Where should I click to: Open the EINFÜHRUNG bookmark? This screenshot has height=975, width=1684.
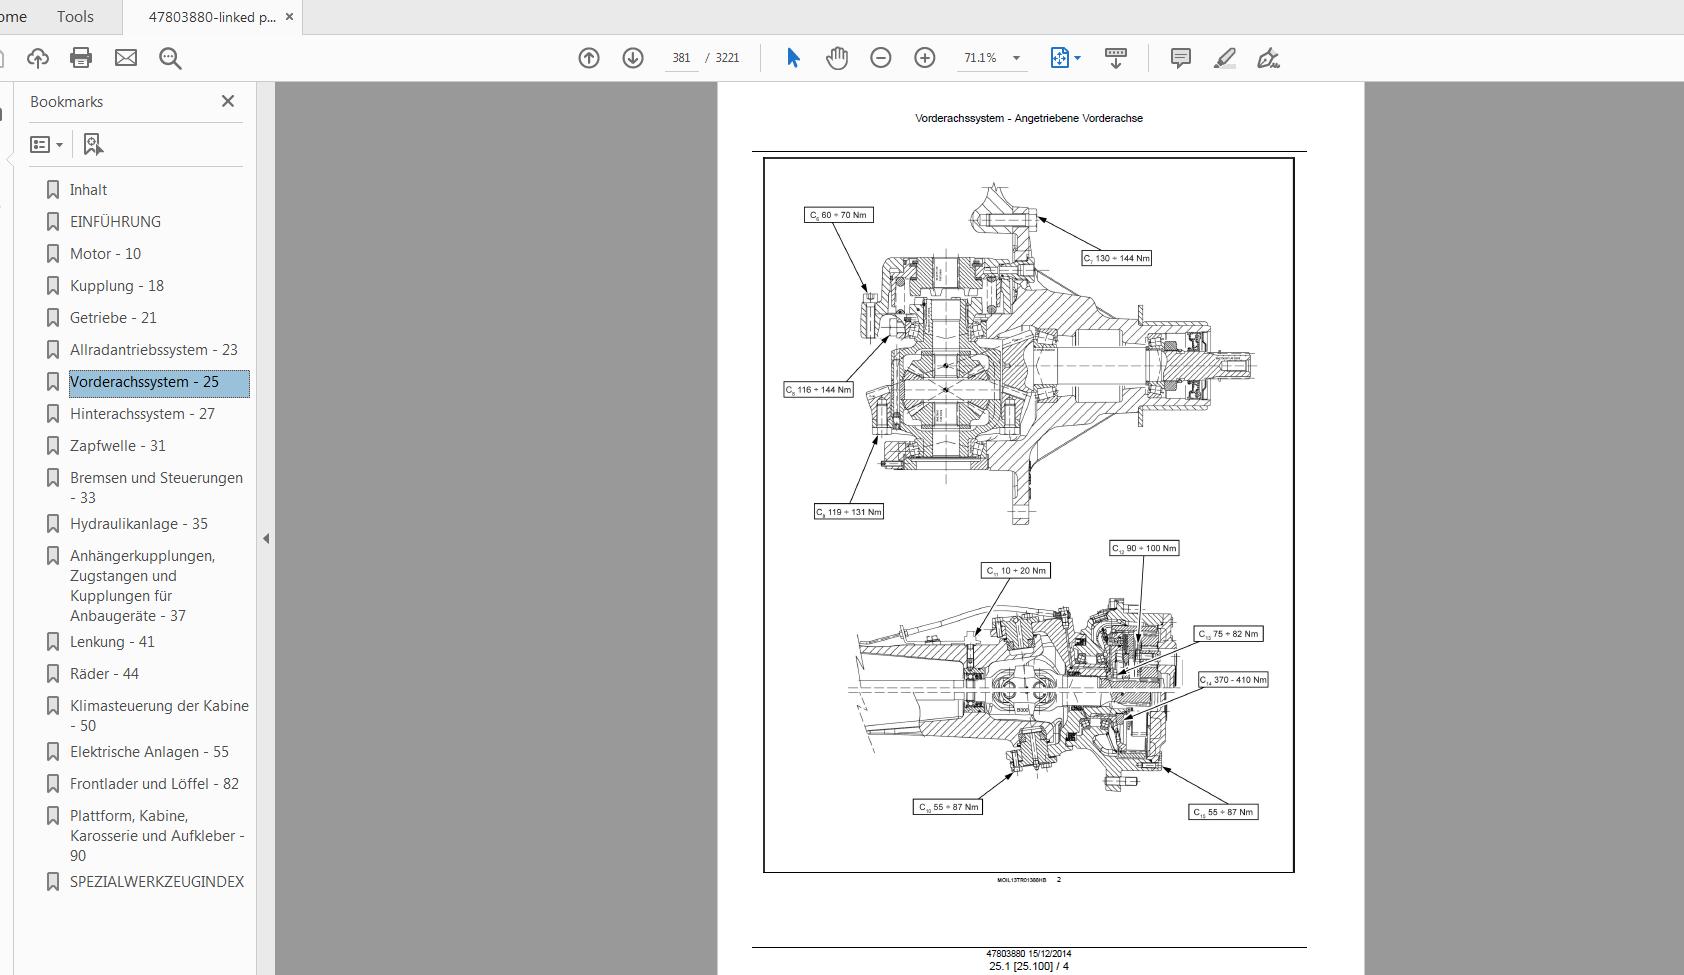coord(115,222)
